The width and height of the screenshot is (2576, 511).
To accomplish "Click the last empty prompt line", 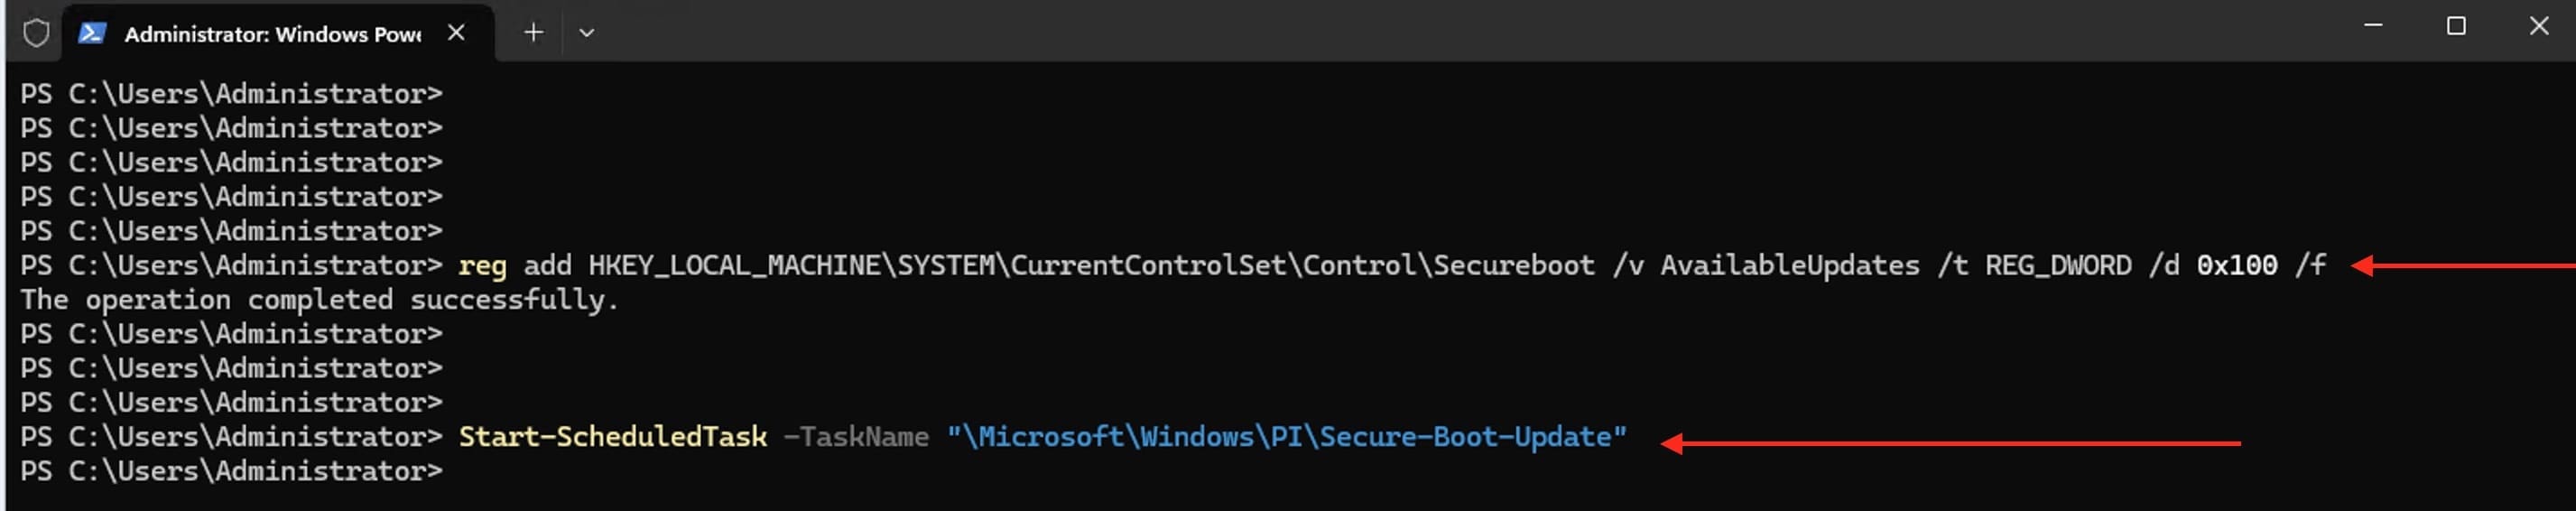I will (x=231, y=471).
